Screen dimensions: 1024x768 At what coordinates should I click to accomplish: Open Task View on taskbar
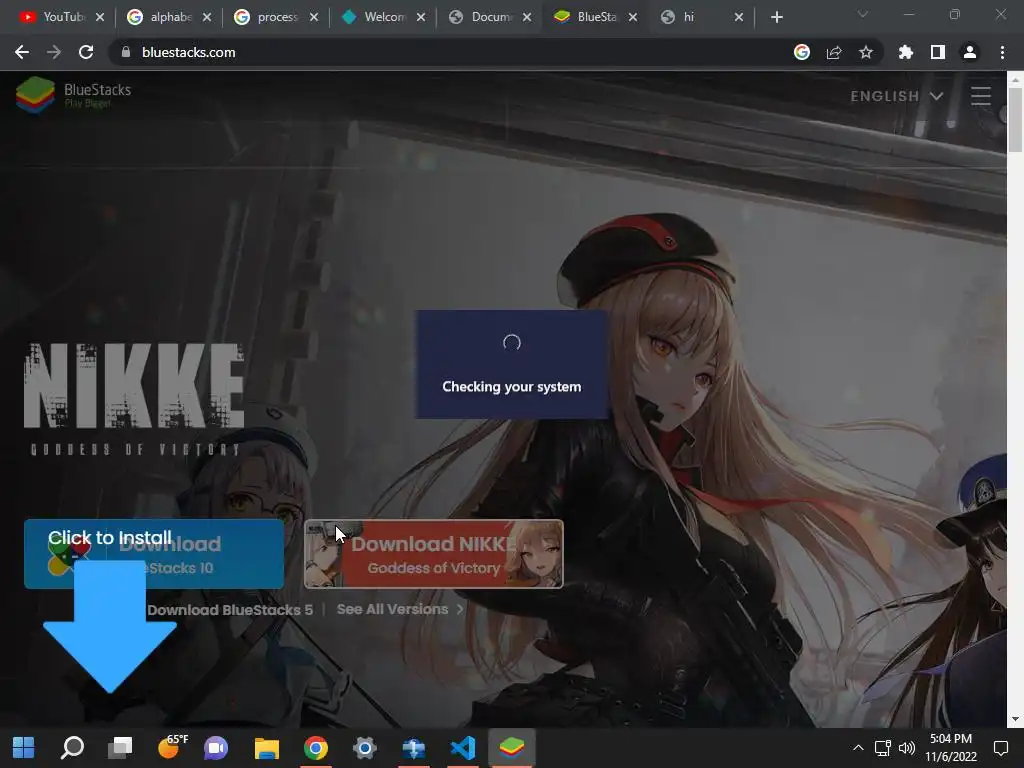[x=120, y=748]
